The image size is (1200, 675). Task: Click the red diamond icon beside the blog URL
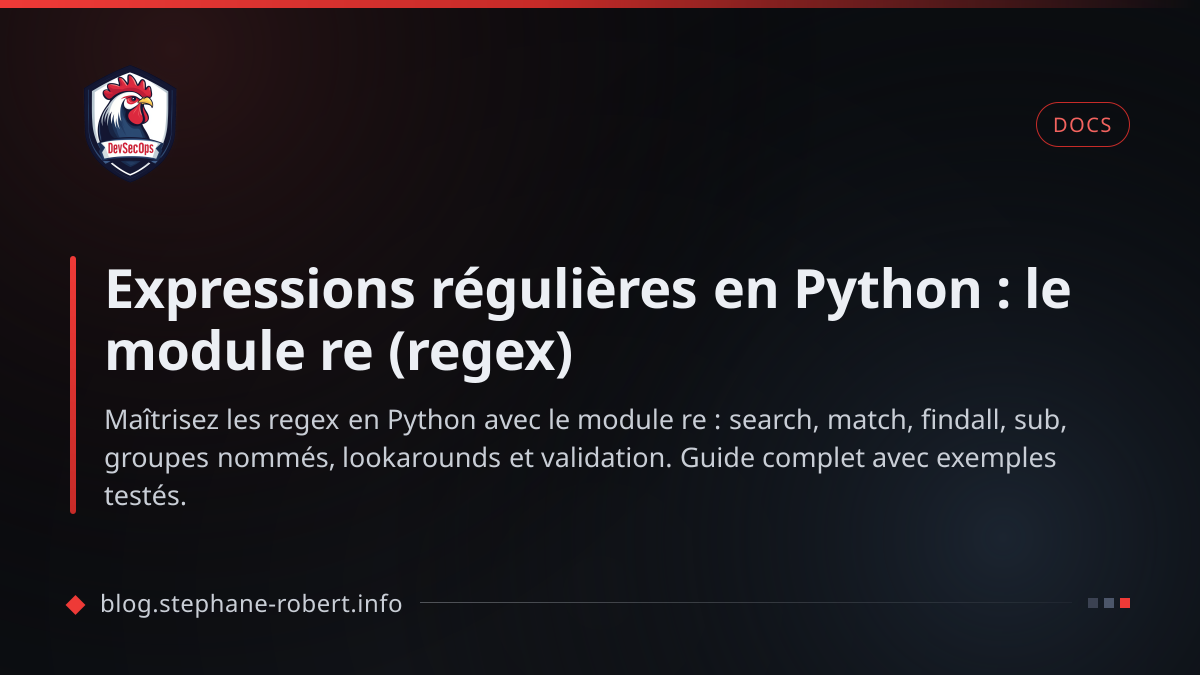pos(75,603)
